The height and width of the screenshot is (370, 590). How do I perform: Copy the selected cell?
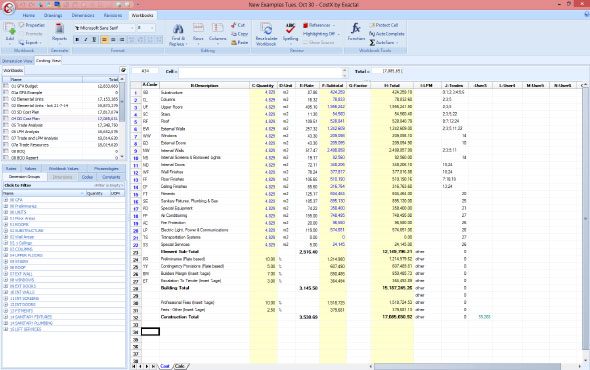(x=239, y=34)
